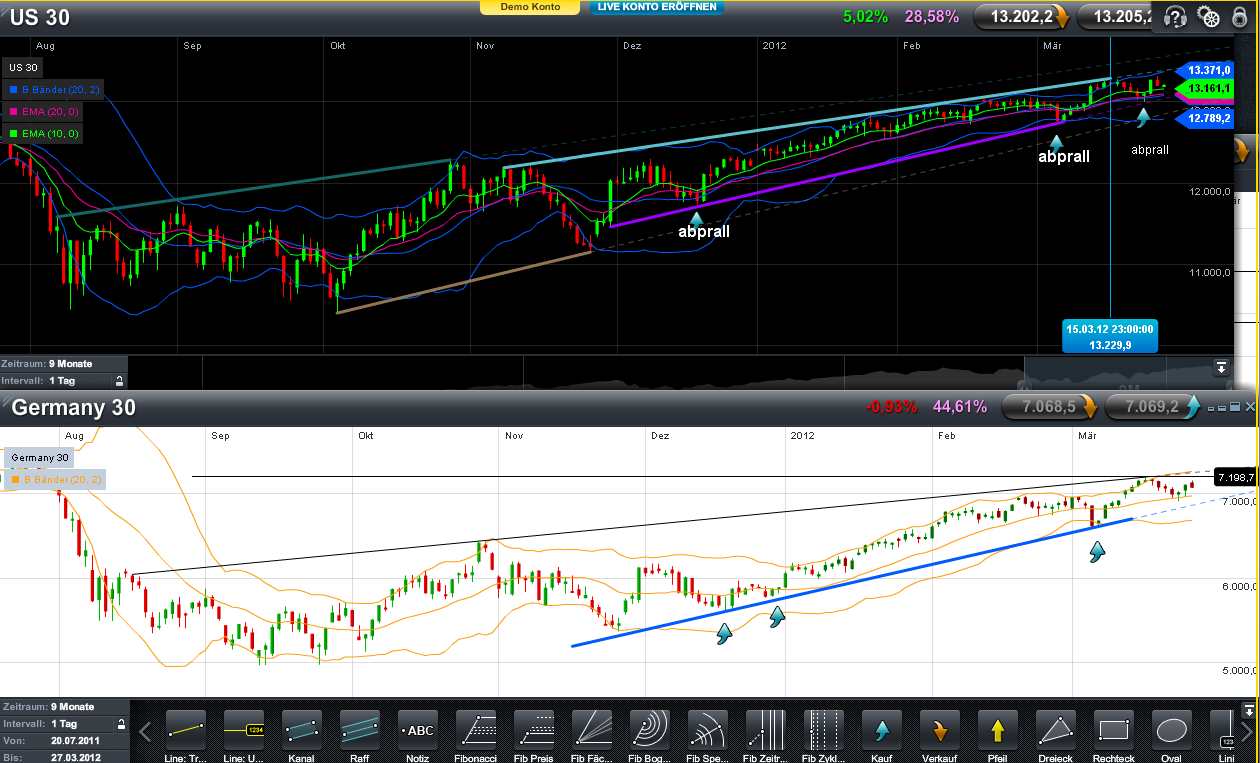
Task: Click the pink 28,58% value
Action: coord(932,17)
